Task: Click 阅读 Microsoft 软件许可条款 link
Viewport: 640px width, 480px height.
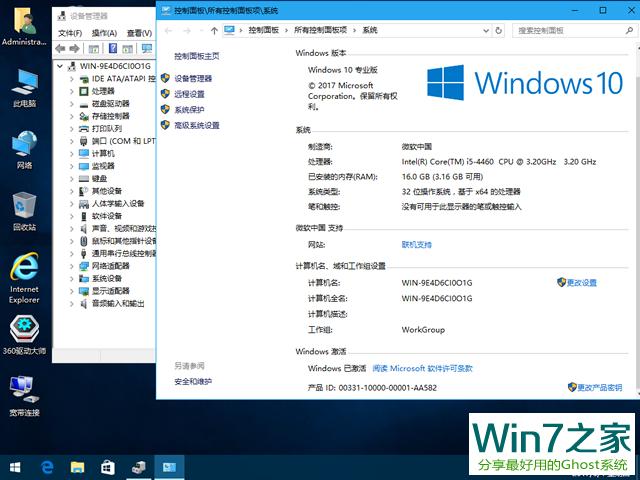Action: pos(422,368)
